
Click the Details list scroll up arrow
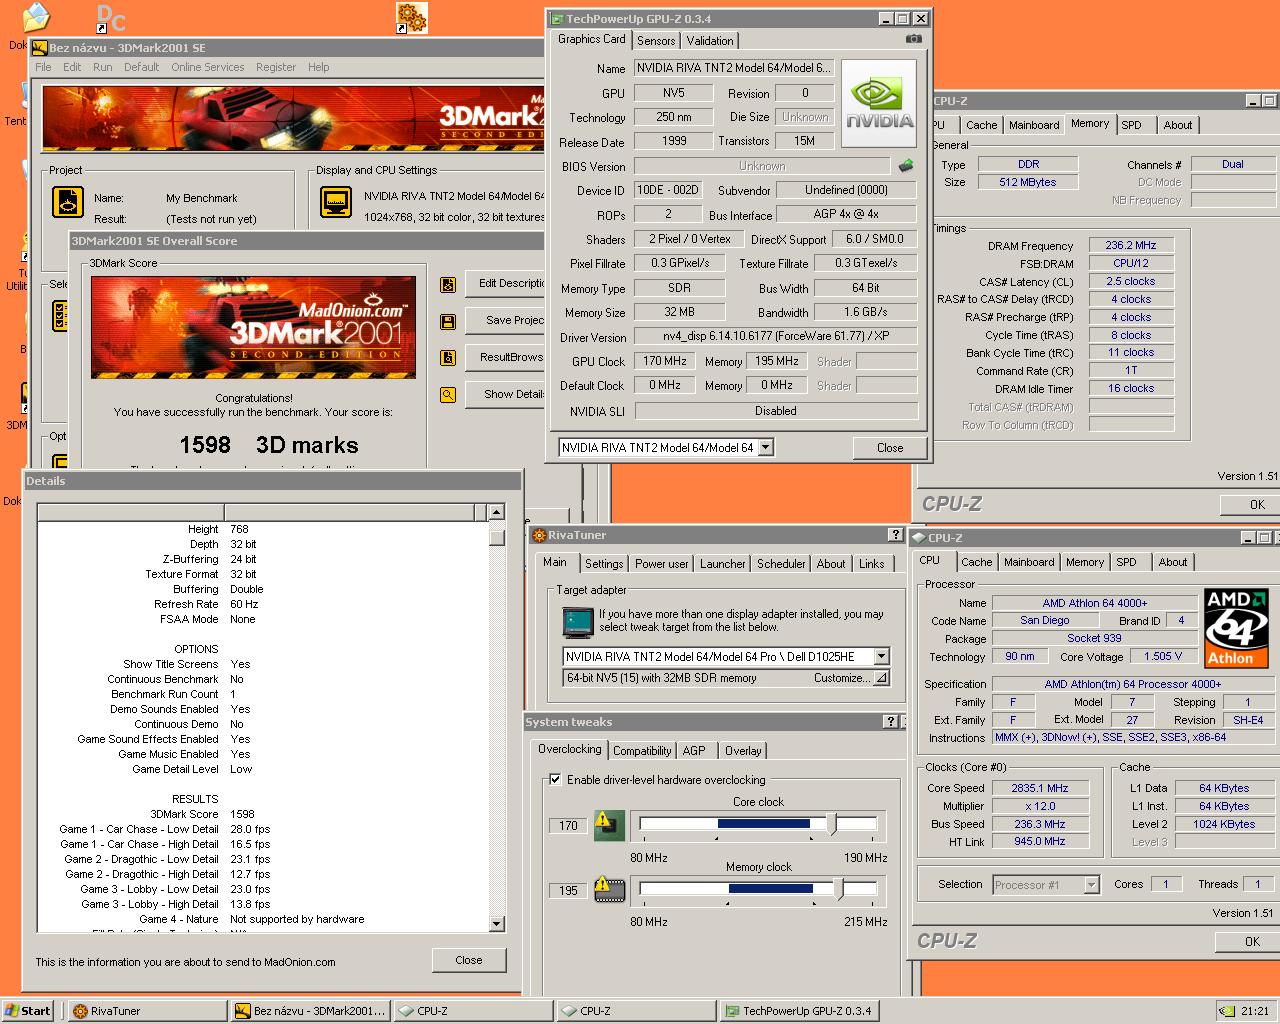[x=496, y=512]
